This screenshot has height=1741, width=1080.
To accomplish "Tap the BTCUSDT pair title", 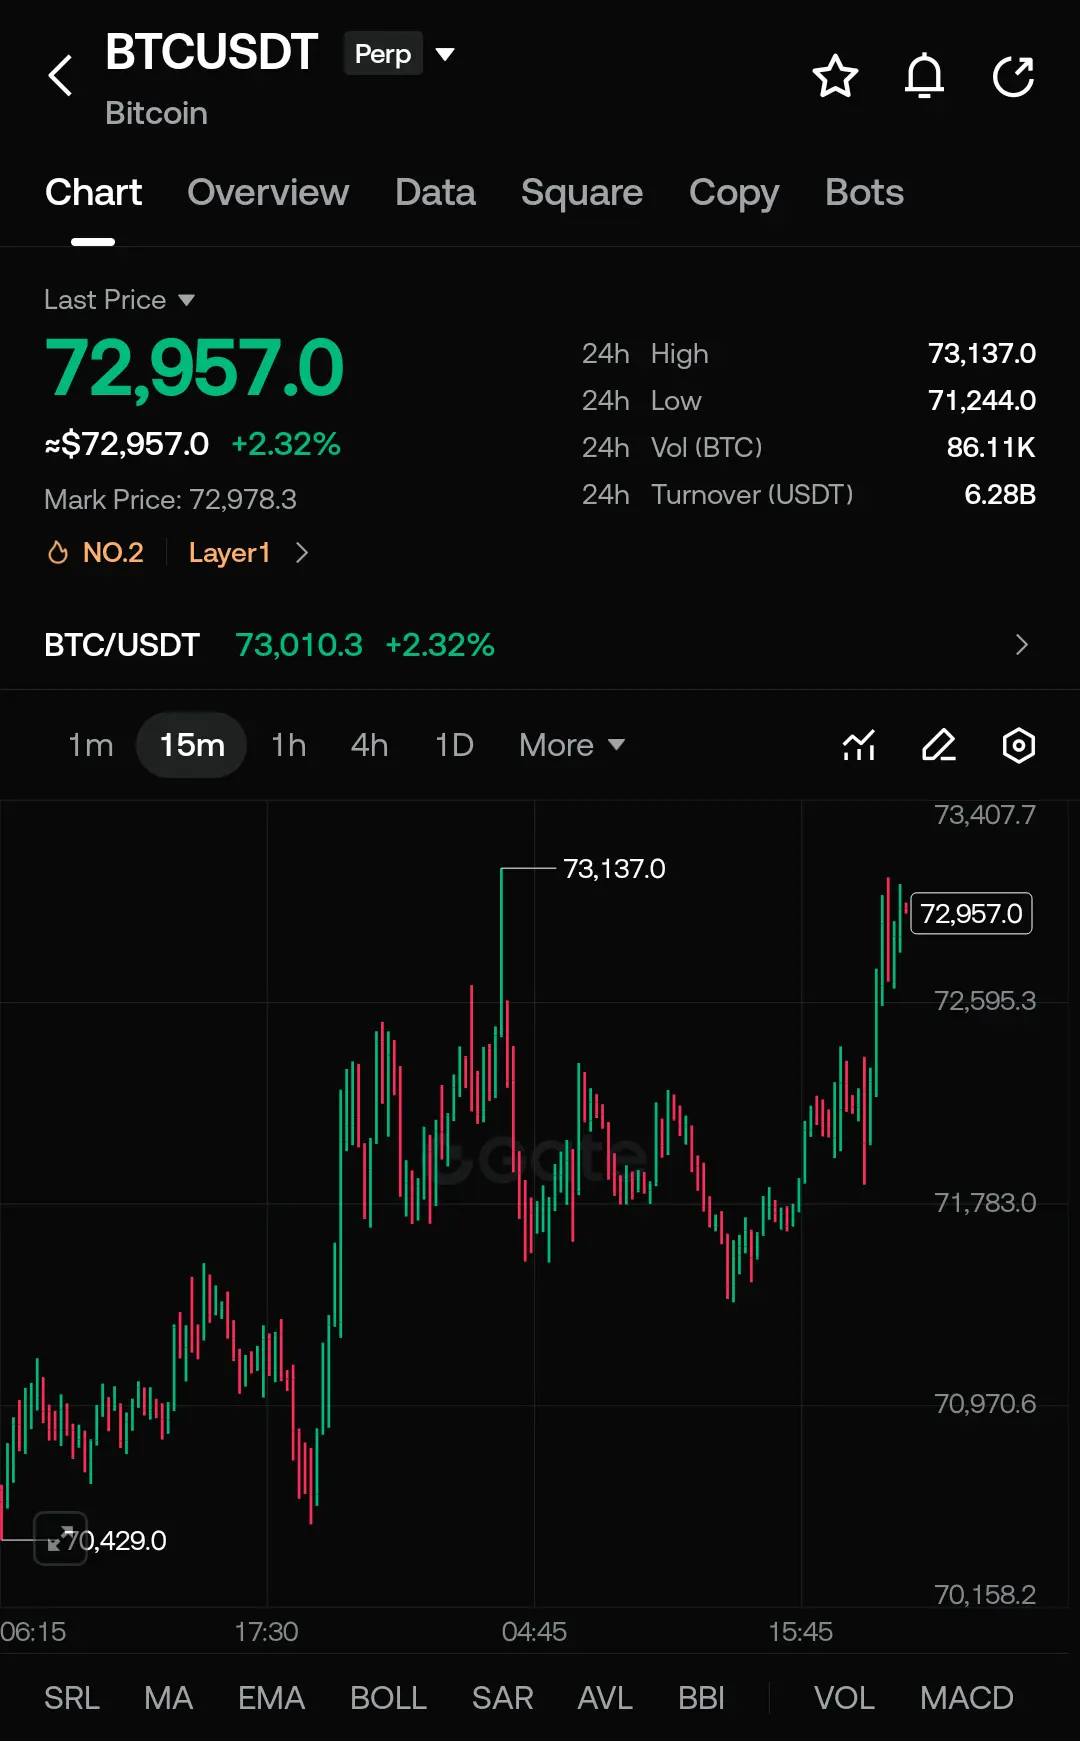I will click(x=212, y=52).
